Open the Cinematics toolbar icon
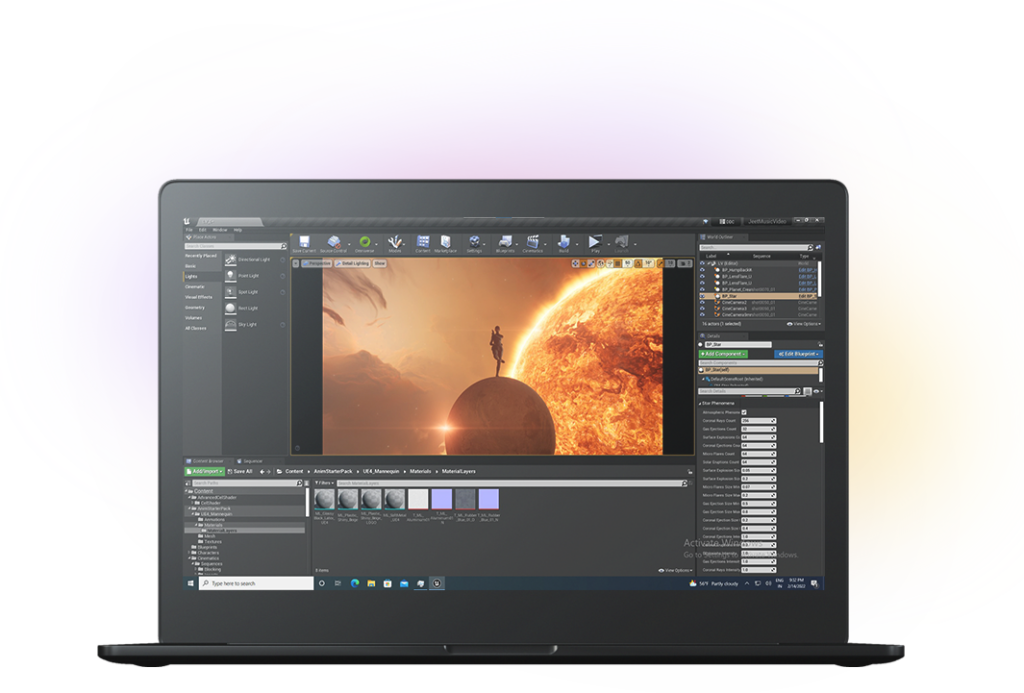The width and height of the screenshot is (1024, 693). [x=534, y=243]
